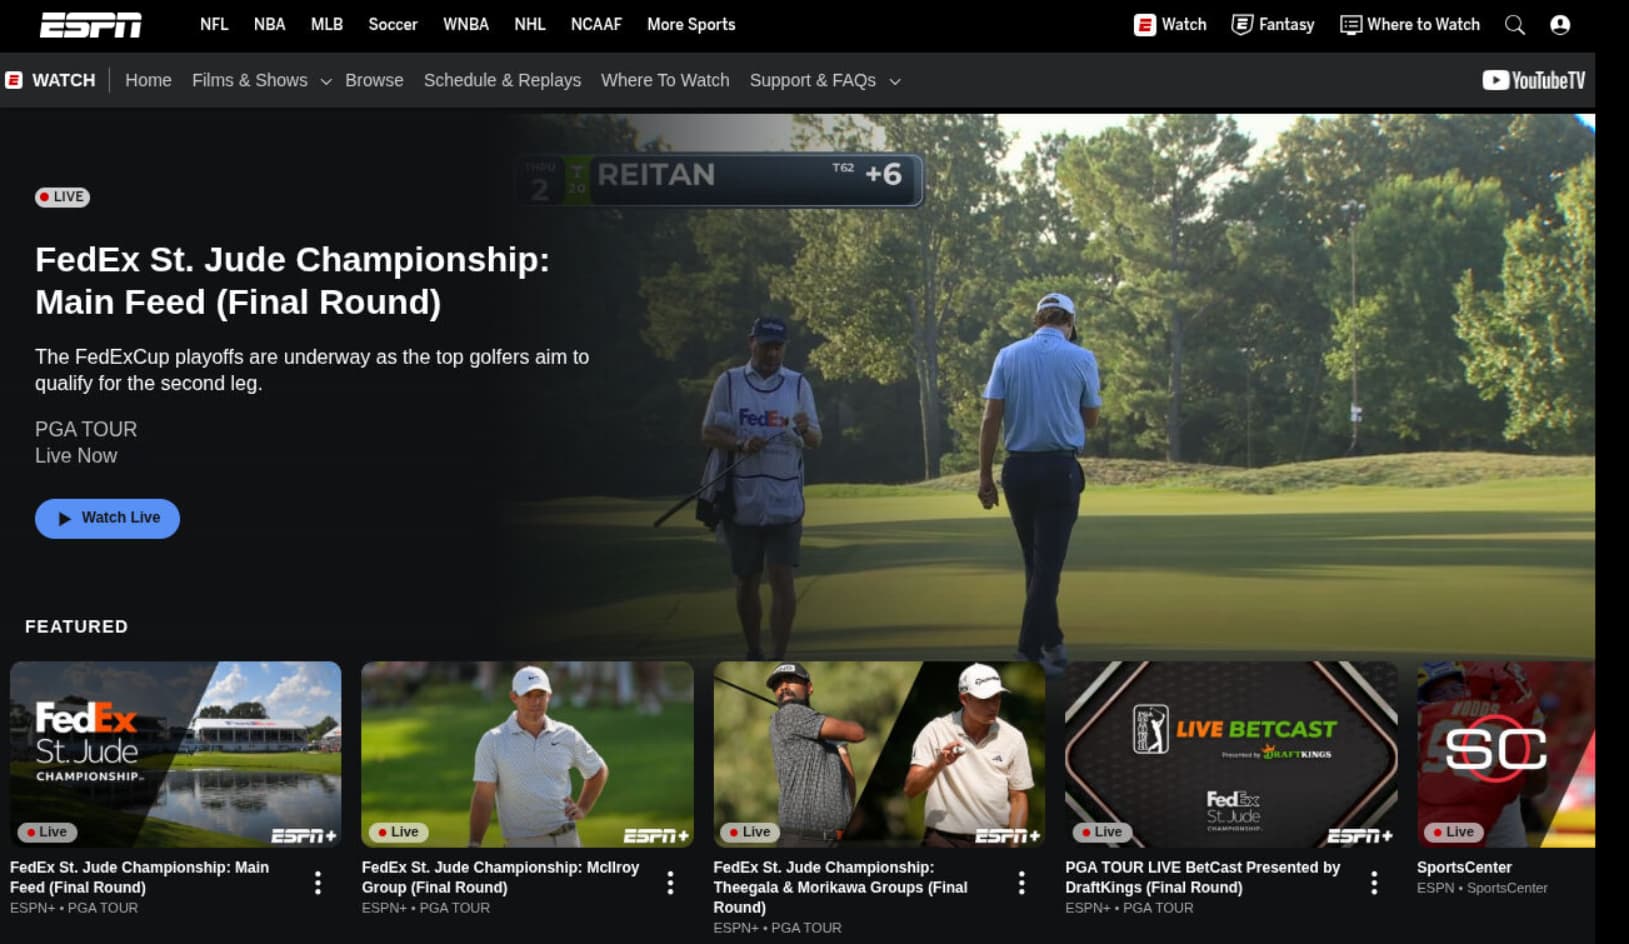Open the WNBA menu

(x=466, y=25)
